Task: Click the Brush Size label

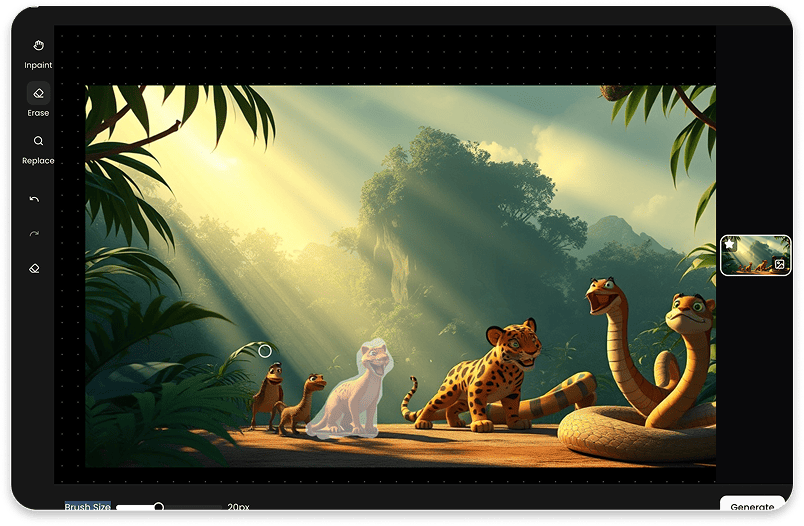Action: pos(88,507)
